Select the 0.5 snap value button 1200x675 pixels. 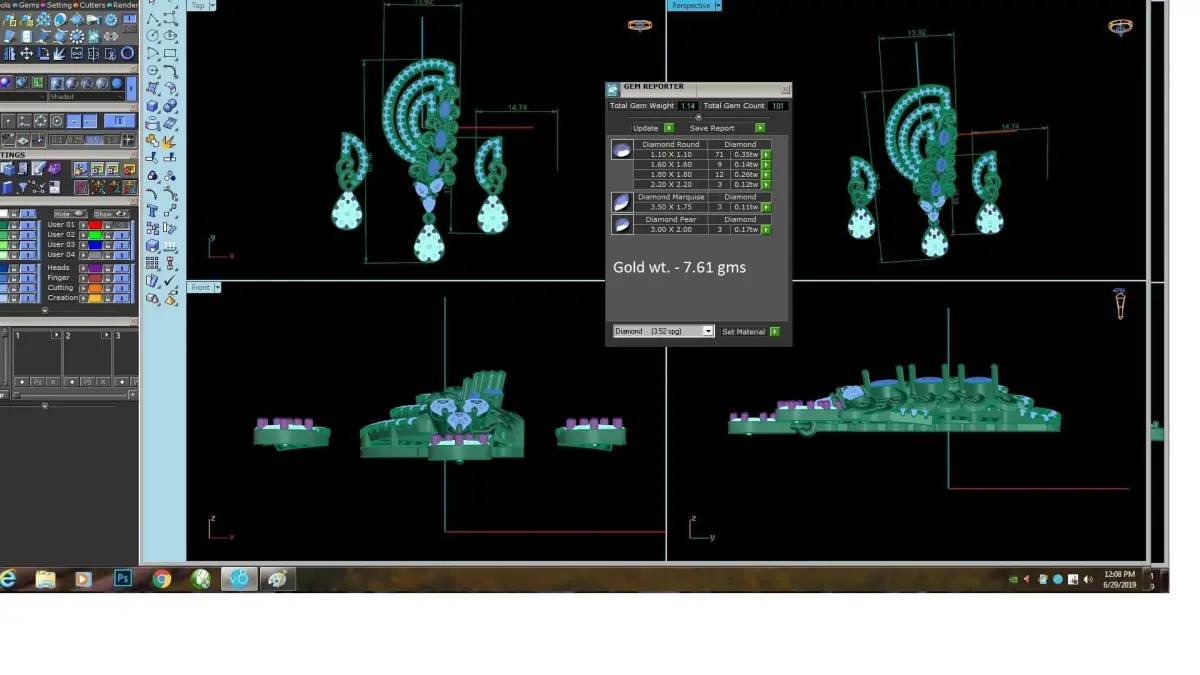click(93, 140)
